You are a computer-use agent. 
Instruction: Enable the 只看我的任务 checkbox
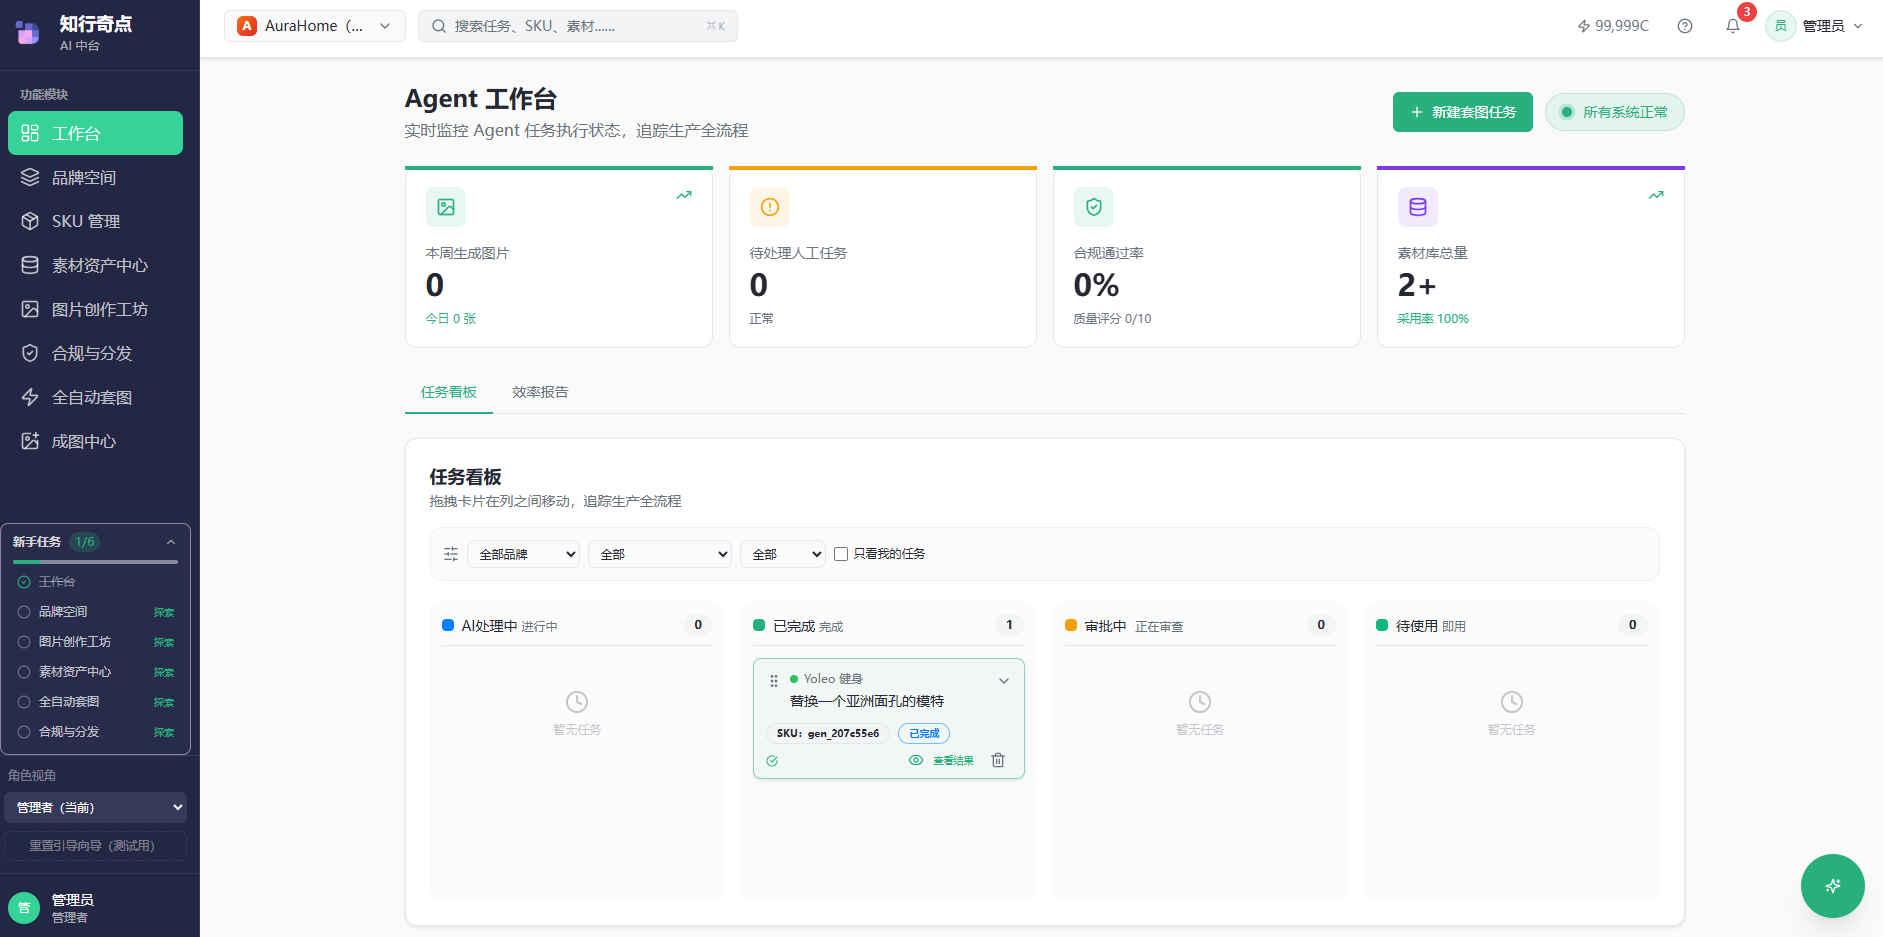[x=840, y=553]
